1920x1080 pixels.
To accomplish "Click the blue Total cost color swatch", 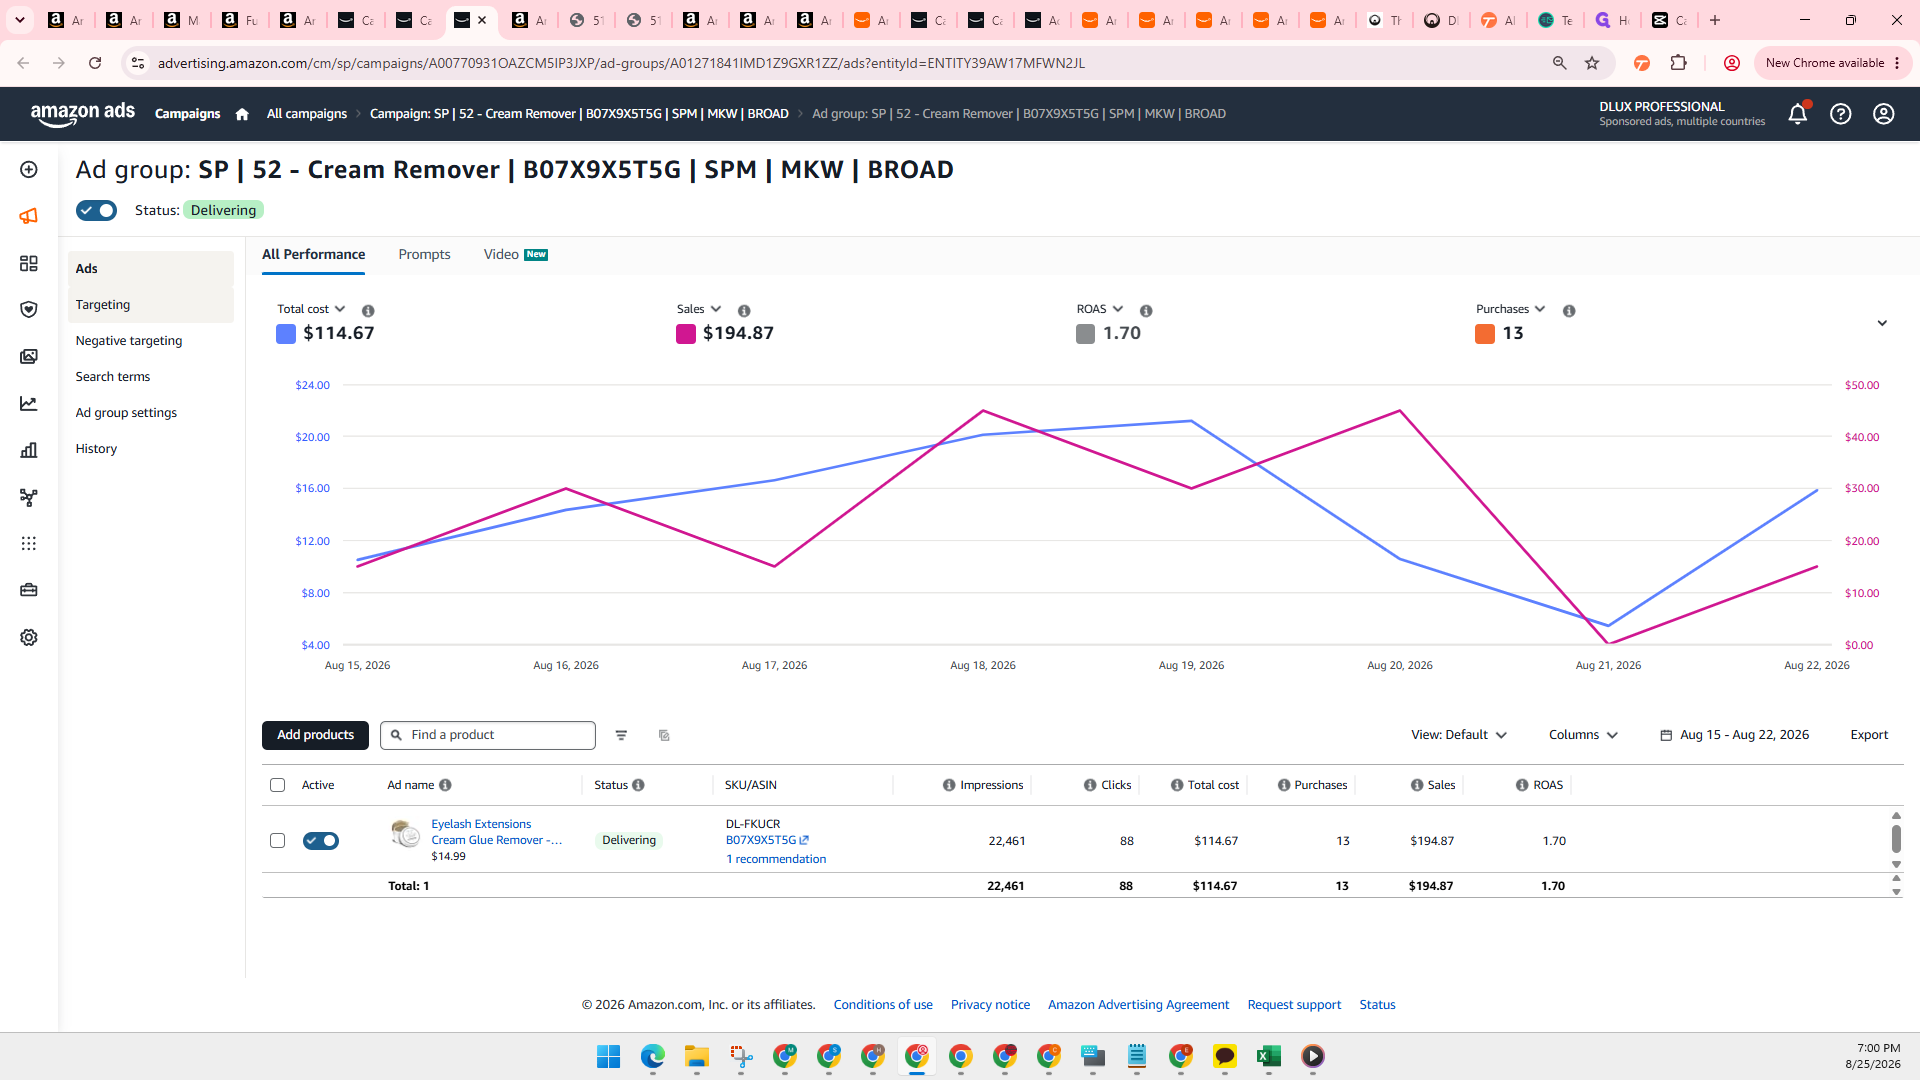I will click(286, 334).
